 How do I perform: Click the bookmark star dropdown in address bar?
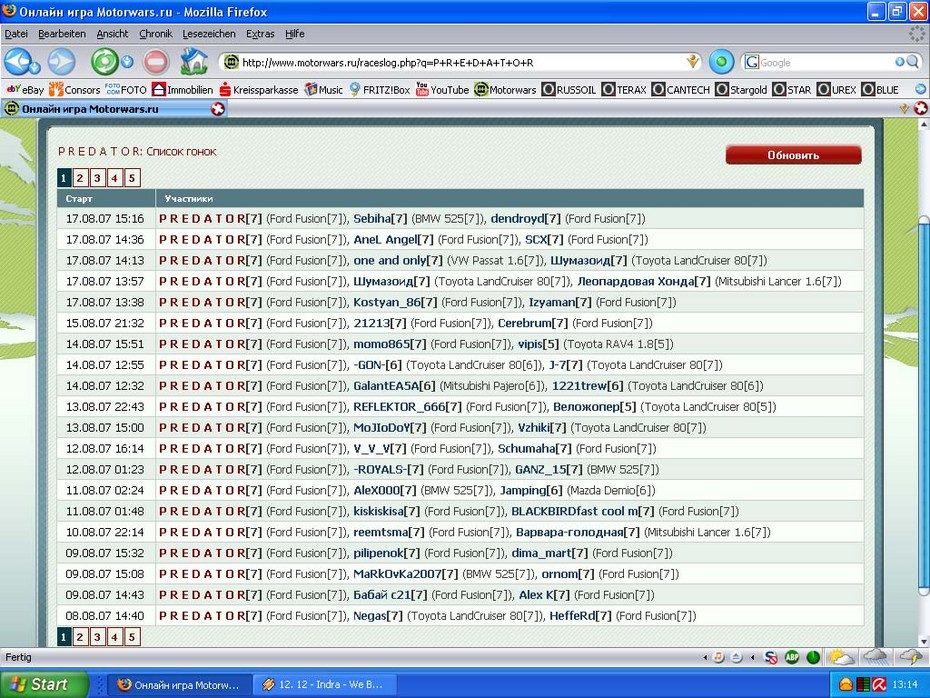(692, 62)
